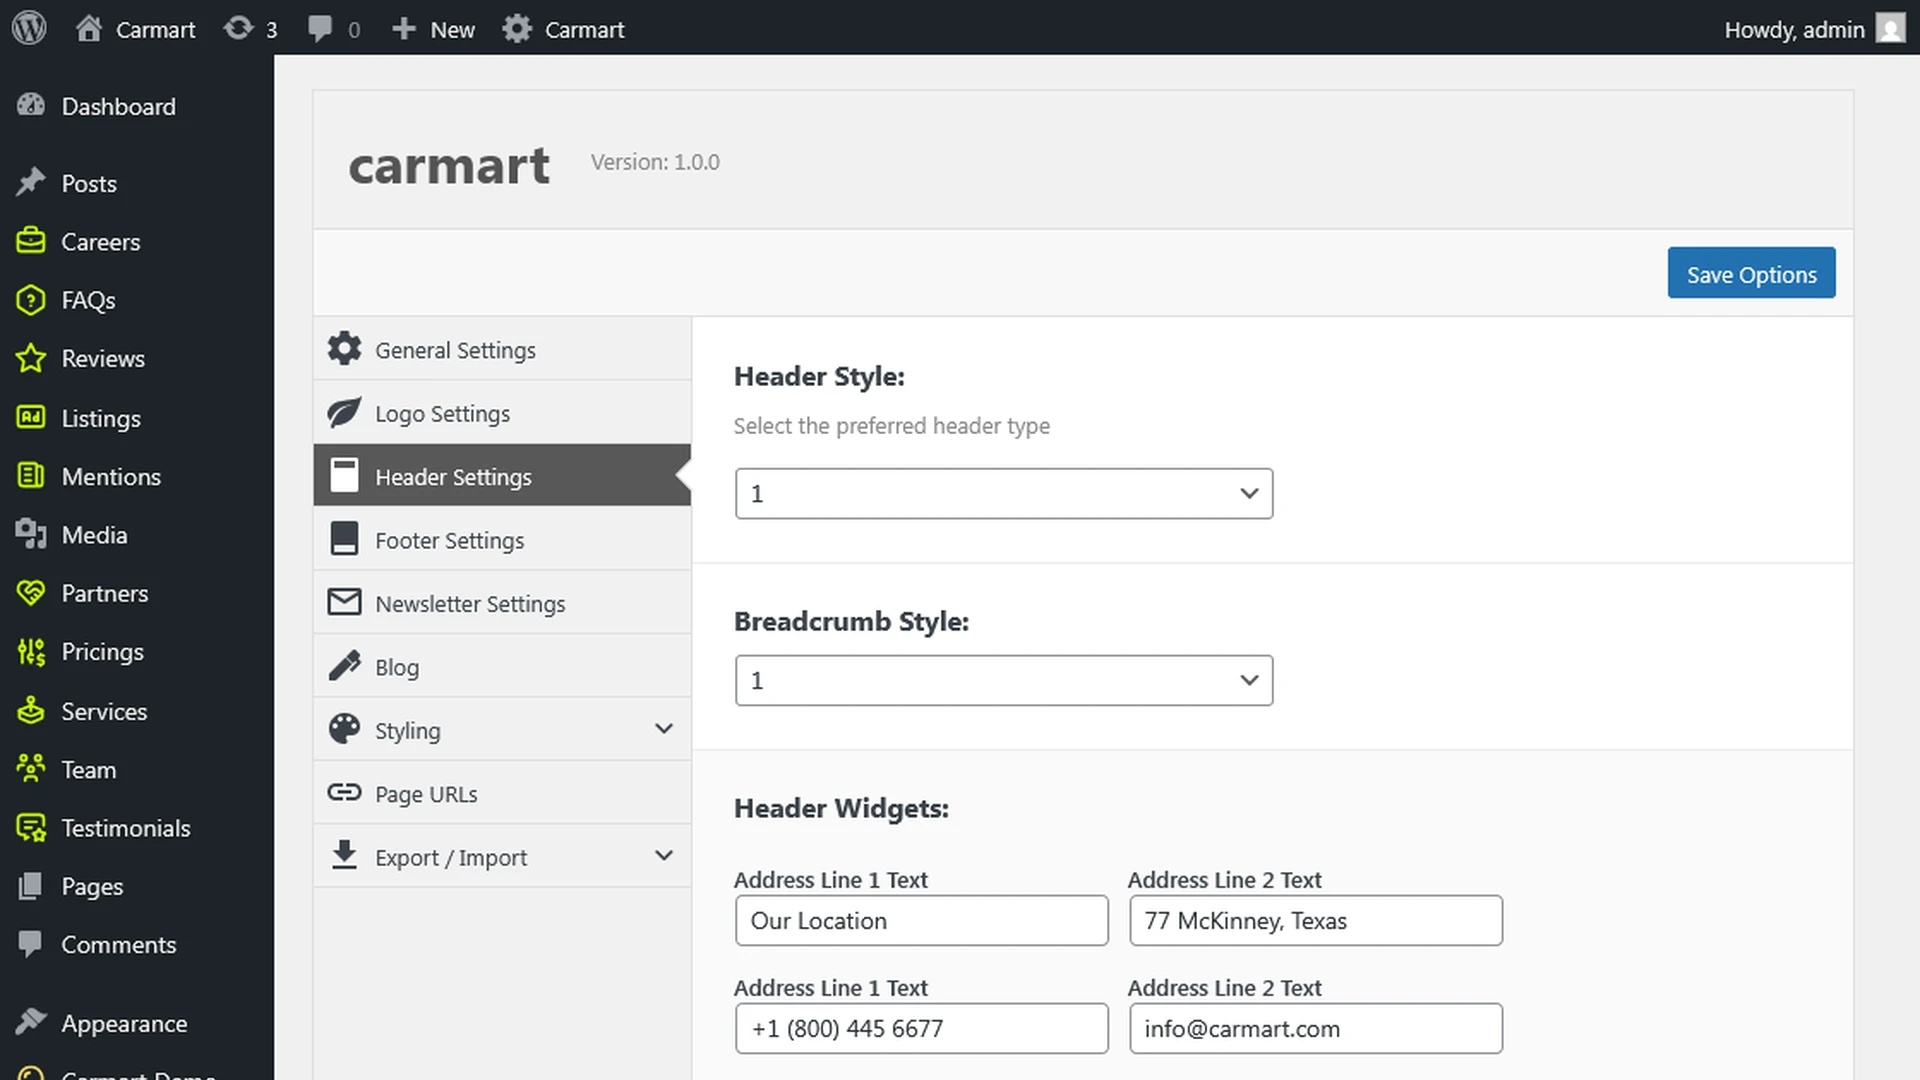Click the plus icon for New

[403, 29]
